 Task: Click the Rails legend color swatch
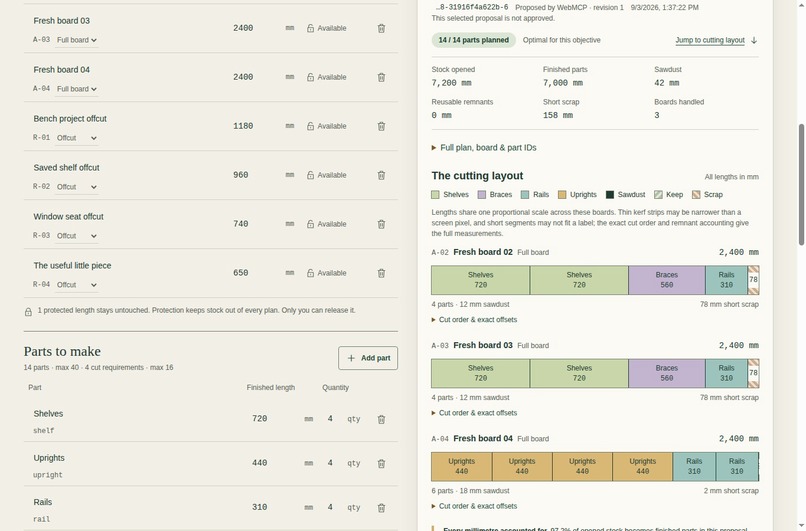(525, 195)
